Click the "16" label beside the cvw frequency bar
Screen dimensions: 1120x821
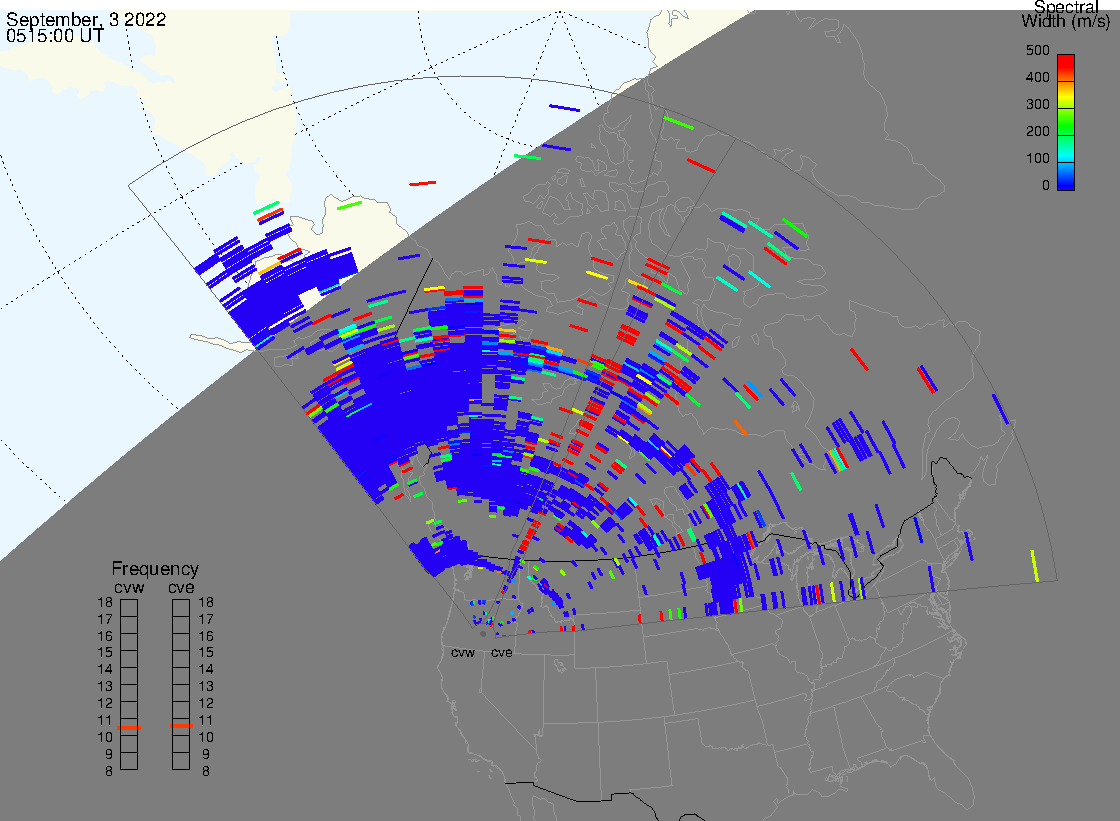click(x=105, y=636)
